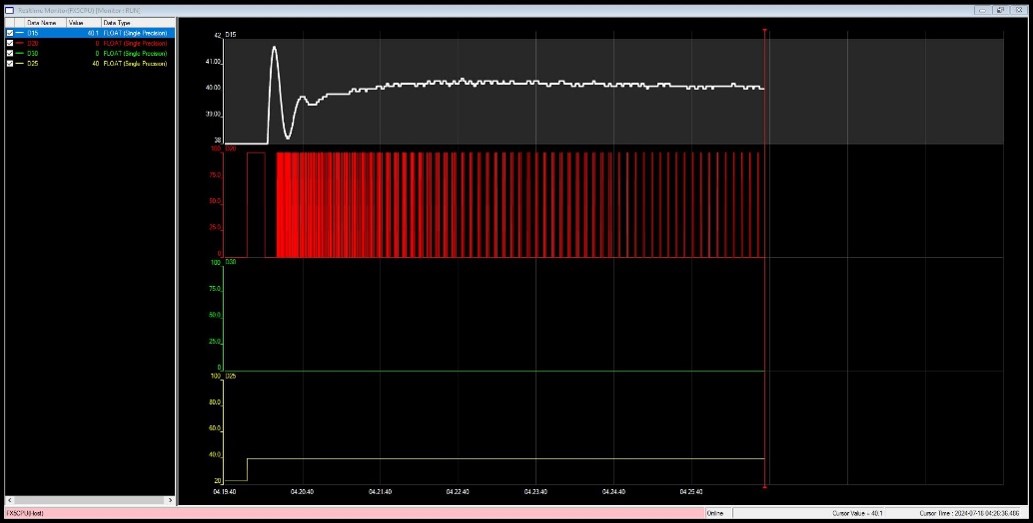This screenshot has height=523, width=1033.
Task: Click the minimize button in title bar
Action: click(984, 11)
